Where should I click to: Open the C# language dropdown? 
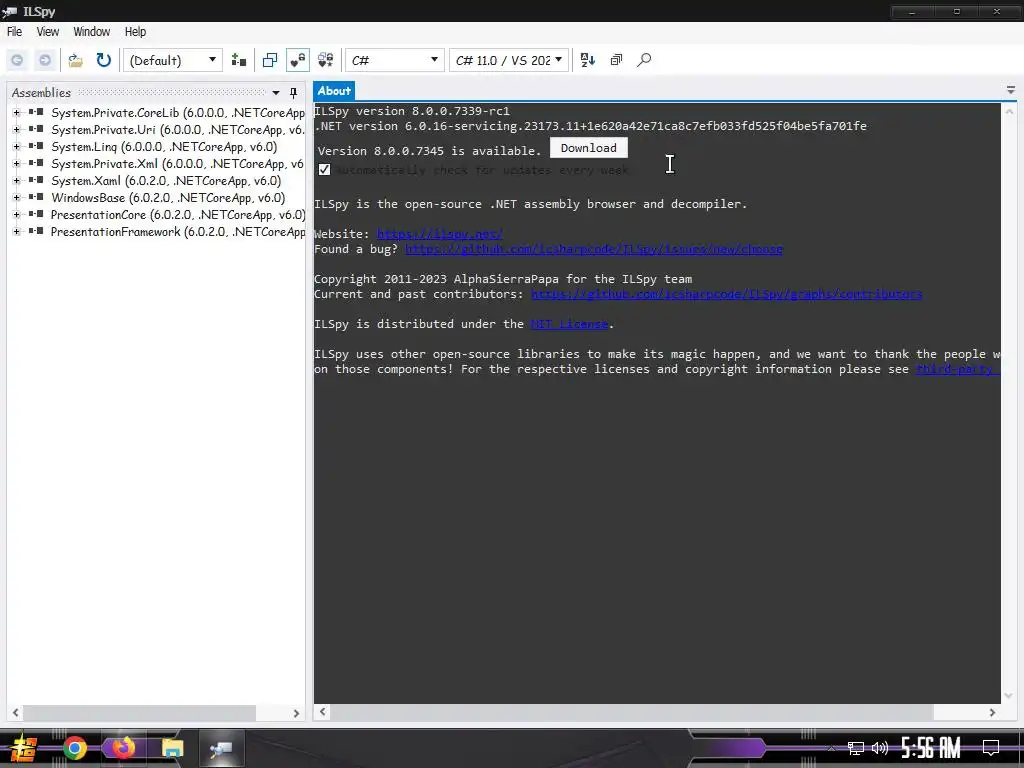394,60
